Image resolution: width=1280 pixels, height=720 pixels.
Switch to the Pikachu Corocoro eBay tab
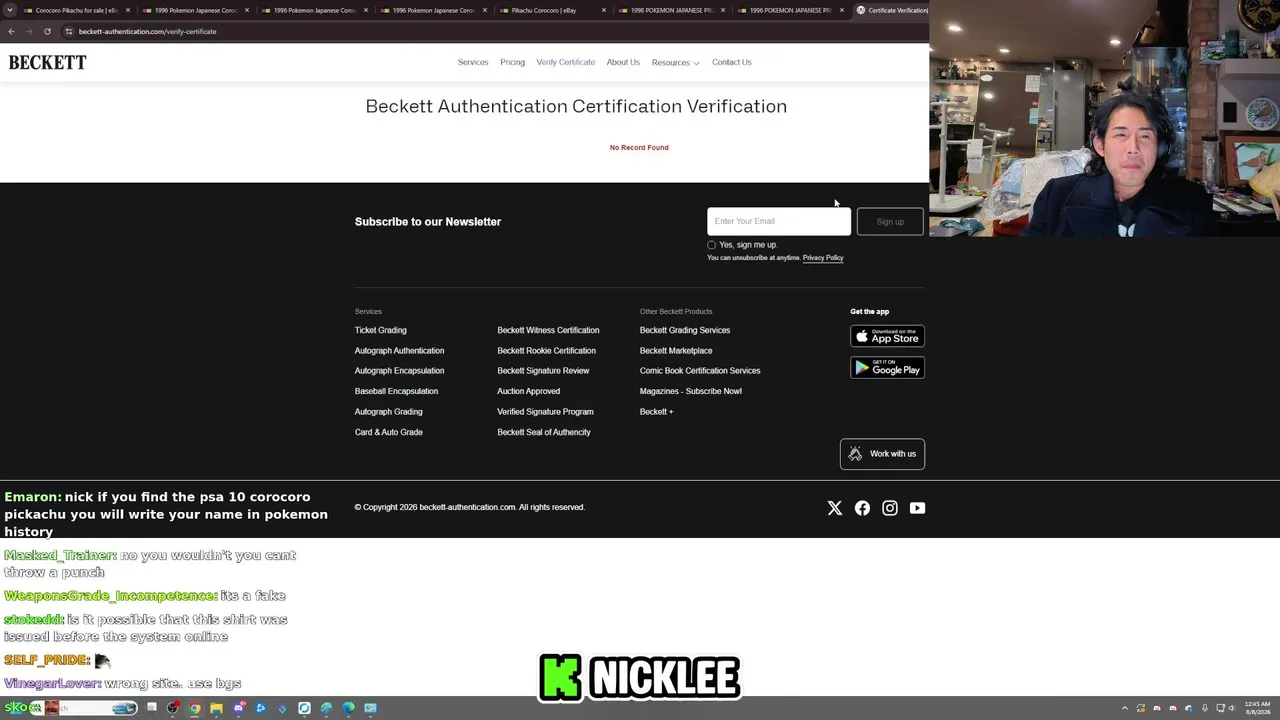551,10
